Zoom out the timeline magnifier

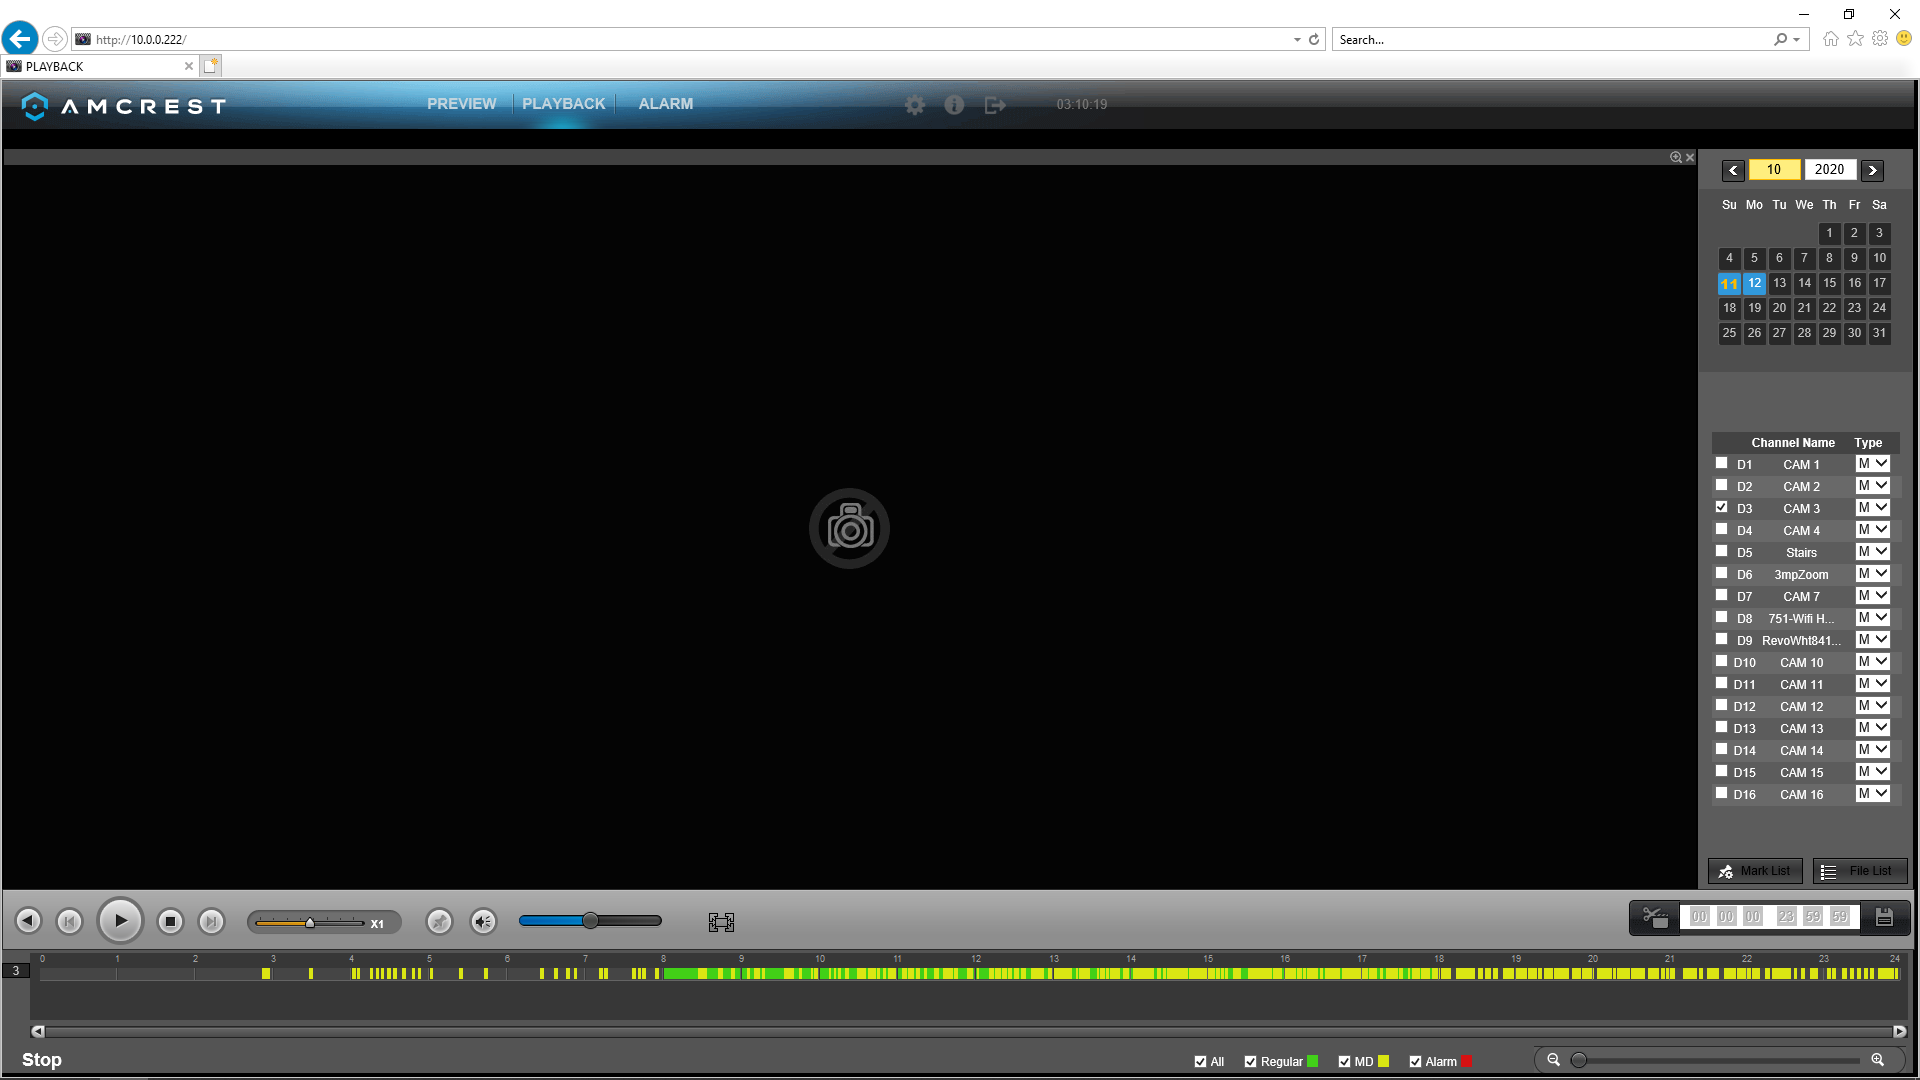click(1553, 1060)
